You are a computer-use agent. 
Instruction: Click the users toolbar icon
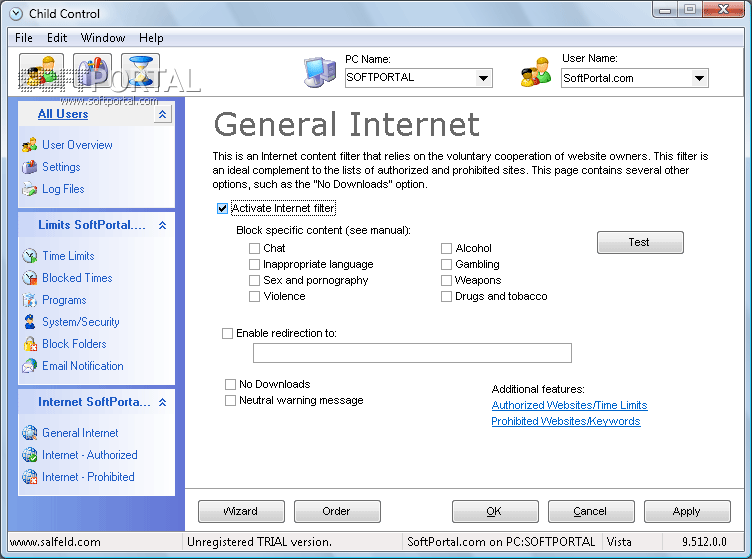pos(41,71)
